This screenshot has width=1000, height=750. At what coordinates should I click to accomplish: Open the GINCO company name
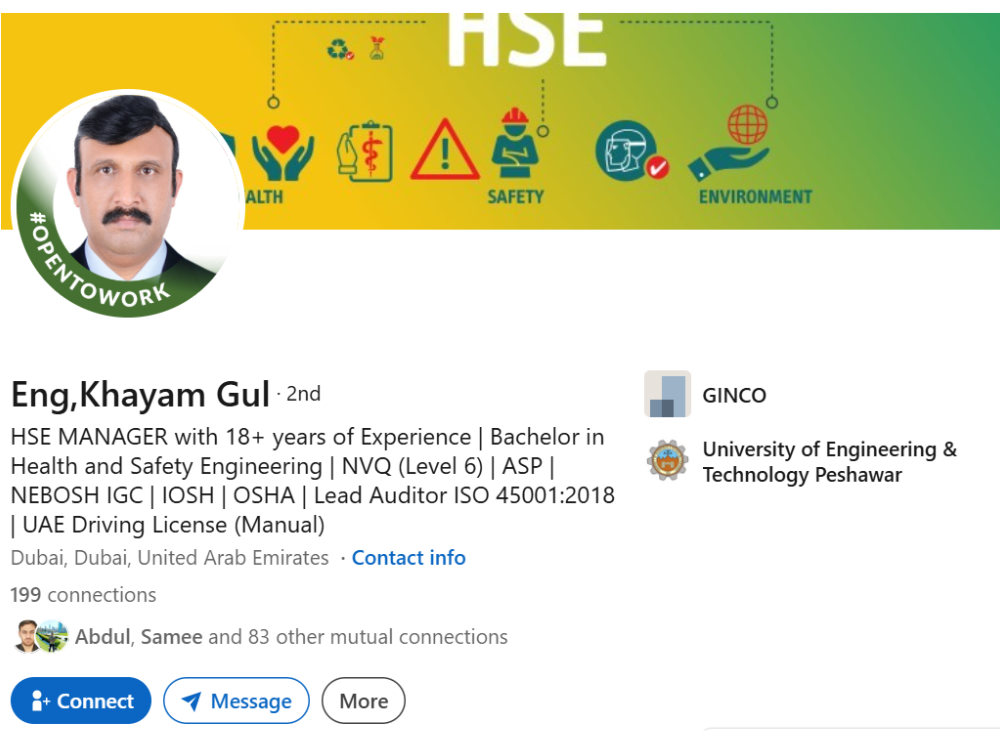734,395
